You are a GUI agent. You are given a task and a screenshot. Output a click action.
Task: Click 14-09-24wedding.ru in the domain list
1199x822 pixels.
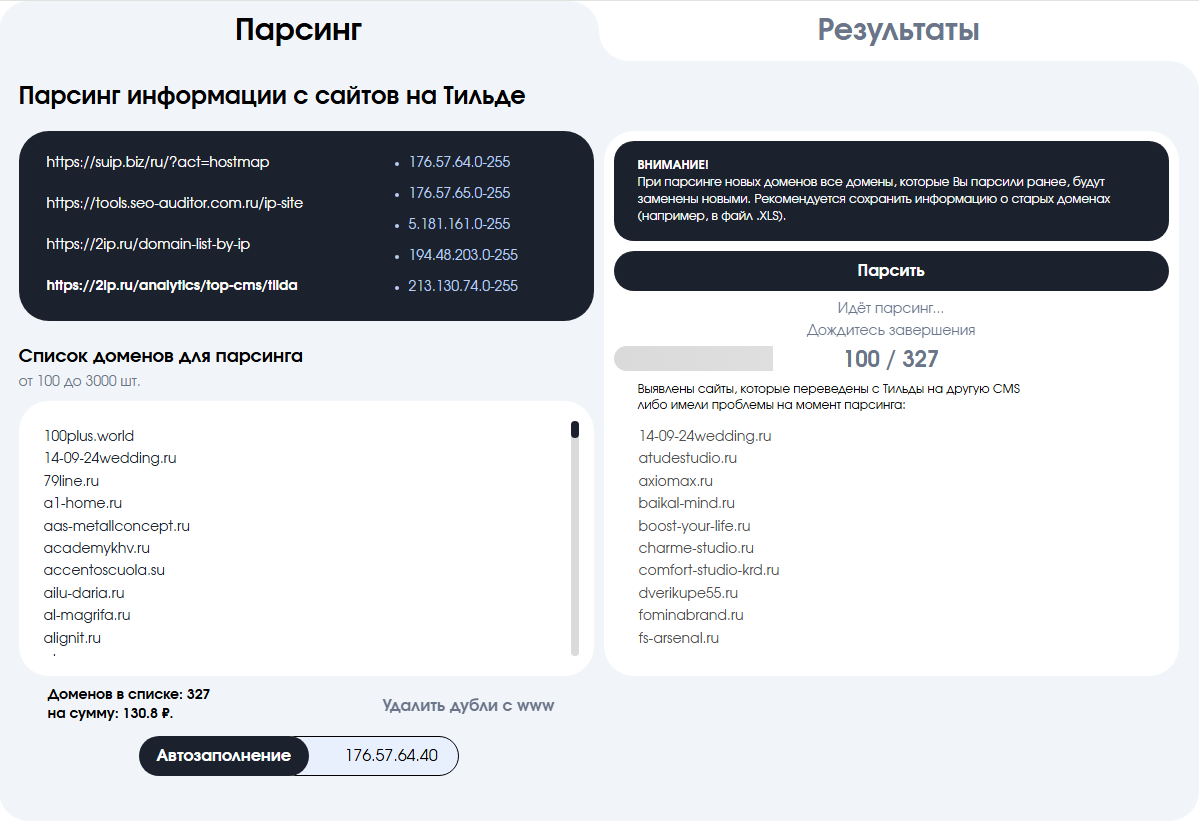click(110, 458)
